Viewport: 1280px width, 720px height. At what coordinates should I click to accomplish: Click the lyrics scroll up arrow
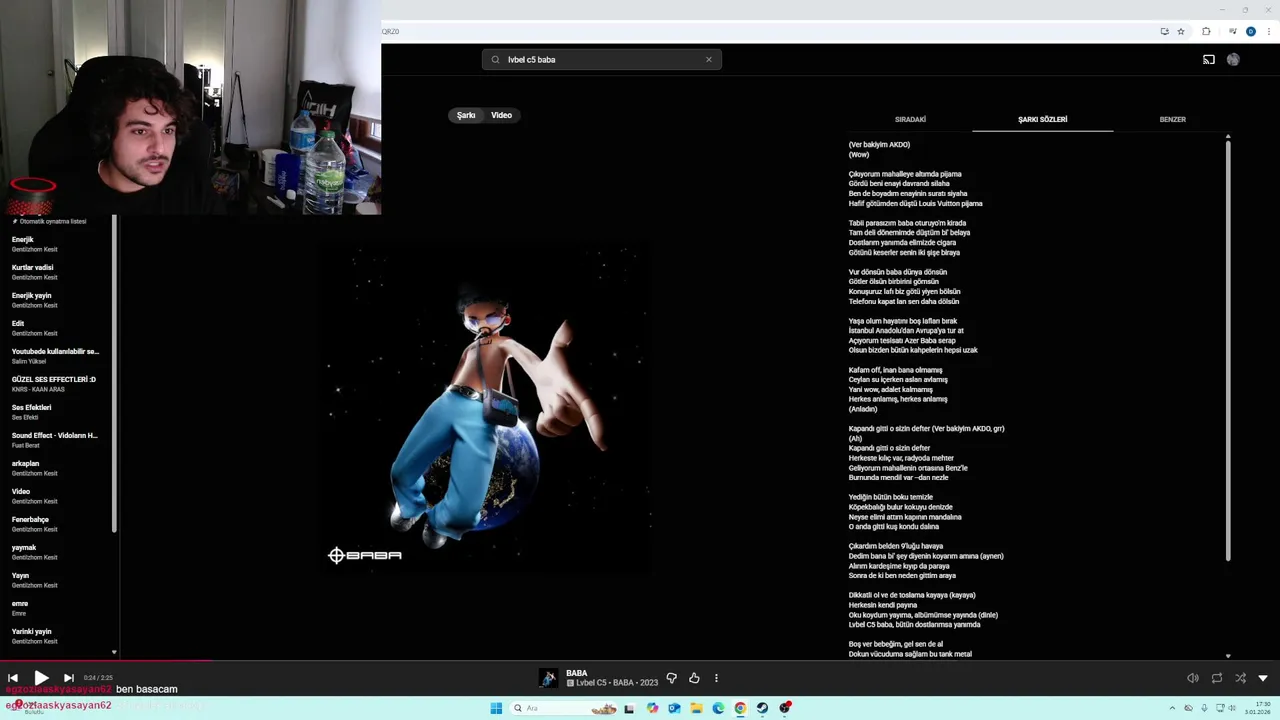tap(1228, 136)
